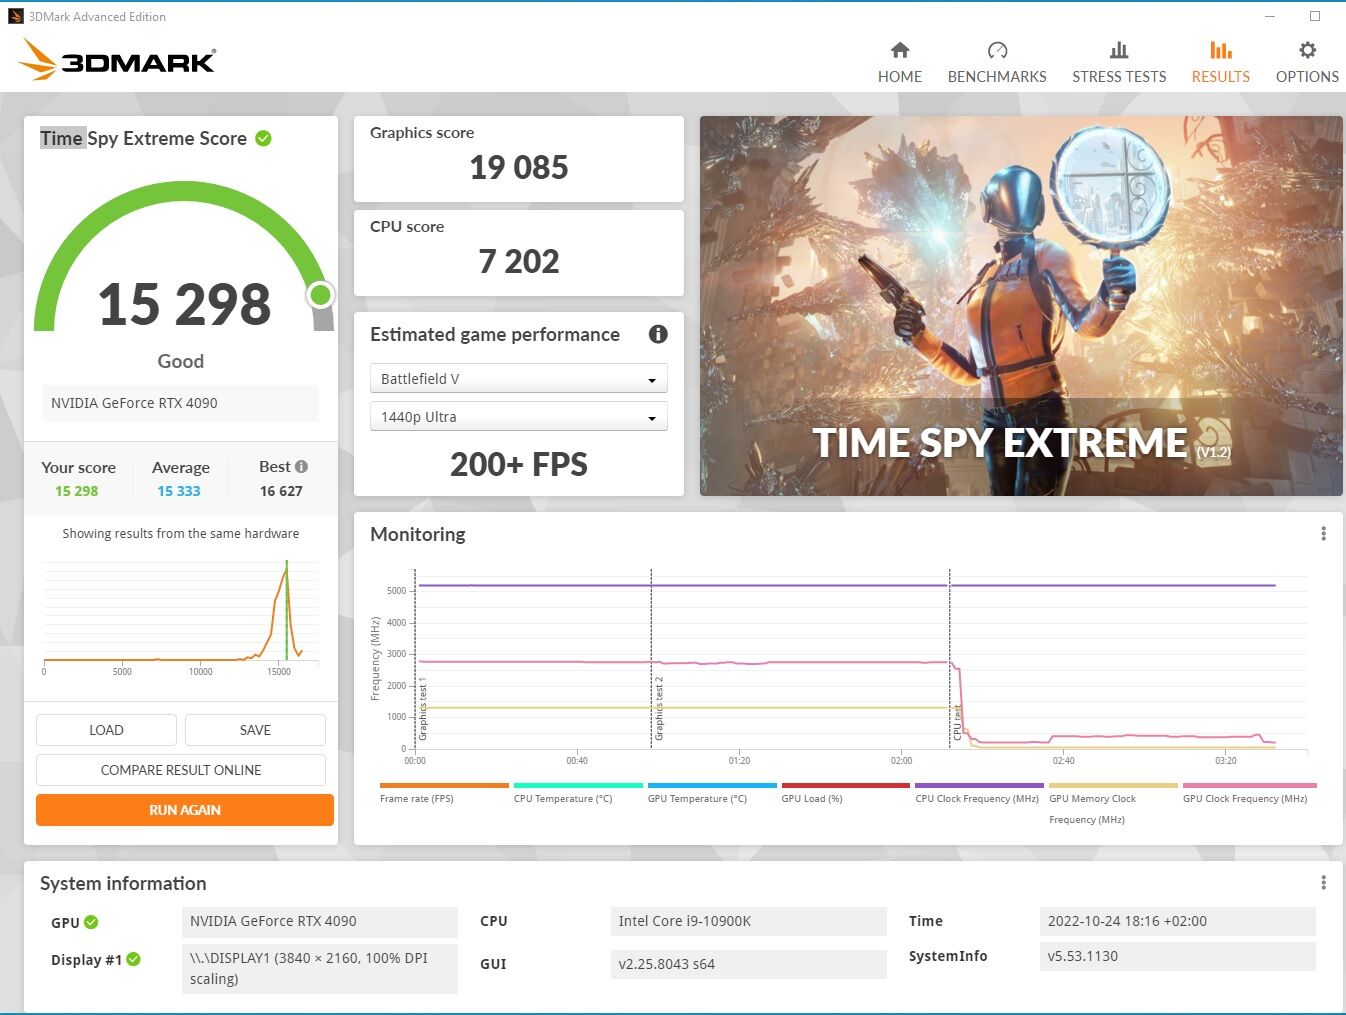1346x1015 pixels.
Task: Click the info icon beside Estimated game performance
Action: pos(658,334)
